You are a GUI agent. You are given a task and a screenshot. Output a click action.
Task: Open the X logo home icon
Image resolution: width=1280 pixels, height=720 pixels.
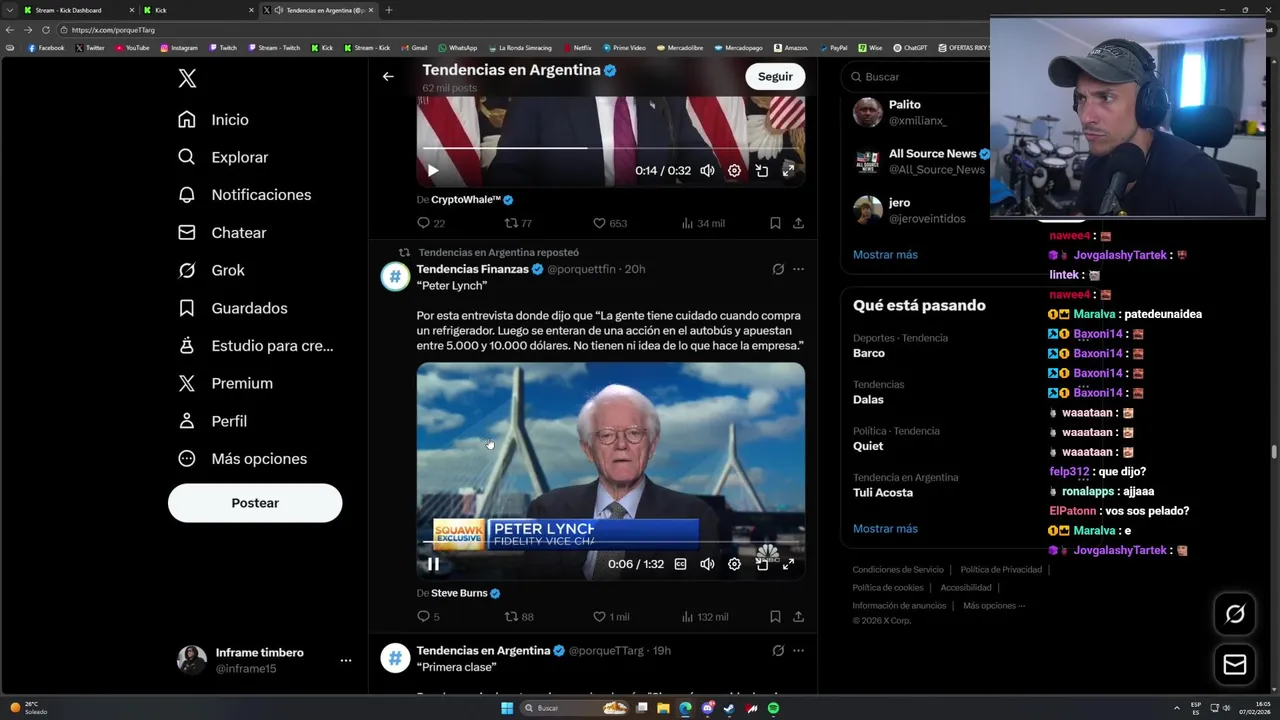coord(187,78)
